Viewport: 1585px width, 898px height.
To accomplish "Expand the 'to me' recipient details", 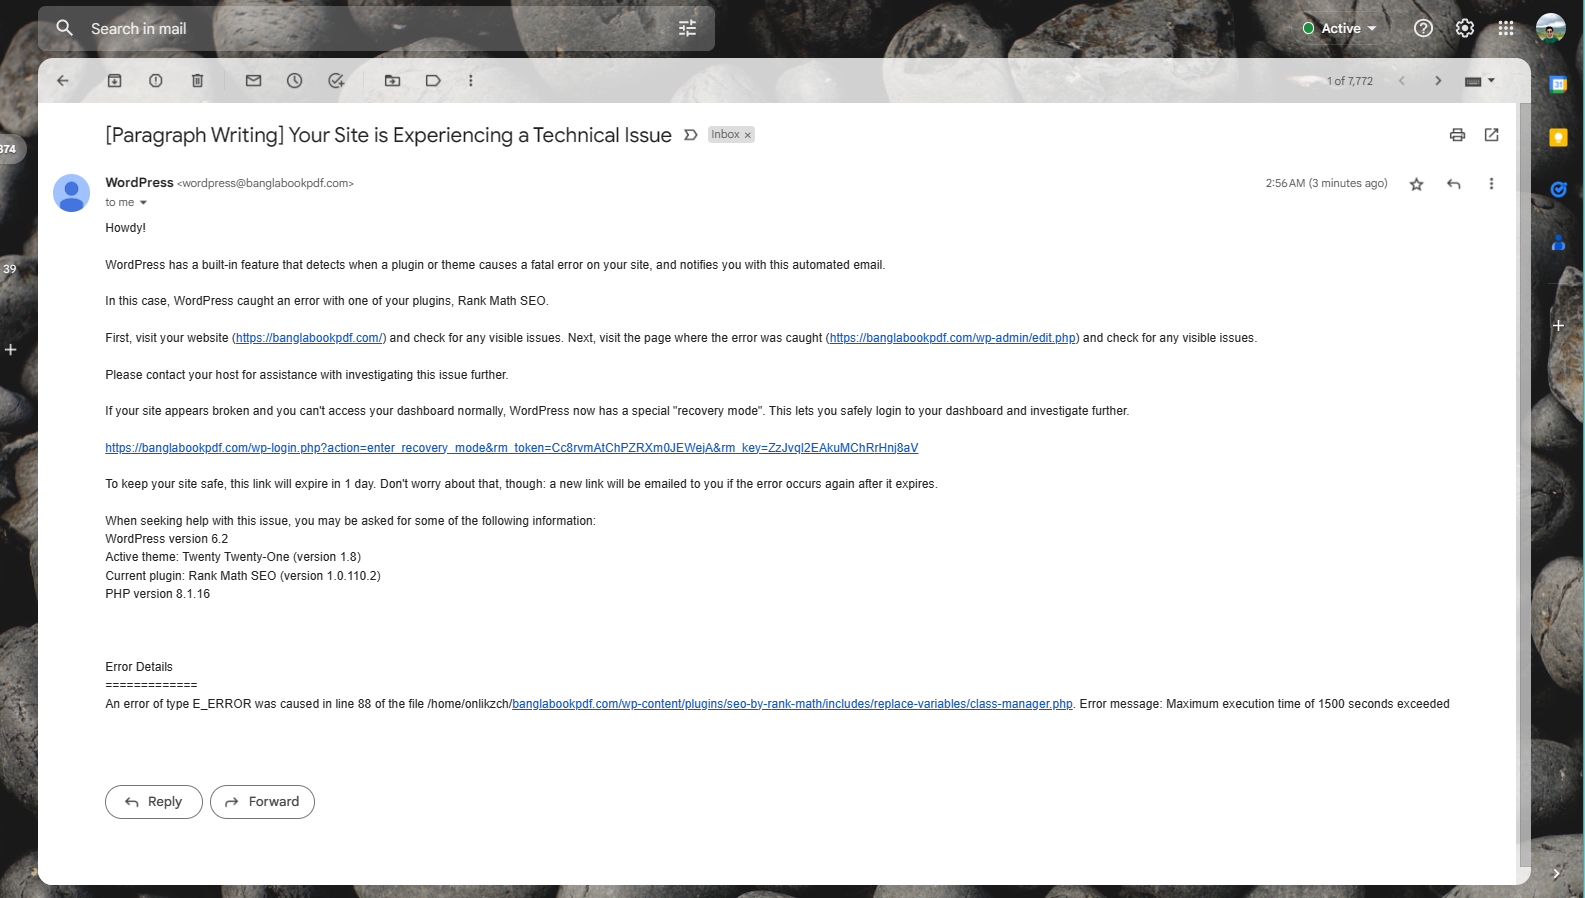I will coord(143,203).
